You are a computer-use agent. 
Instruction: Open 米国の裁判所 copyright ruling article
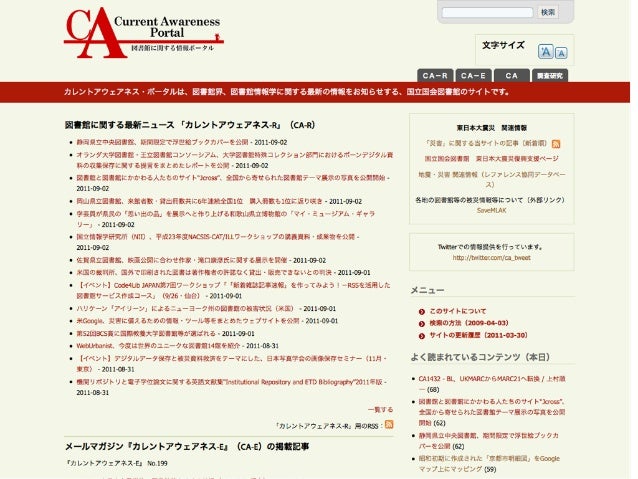[204, 272]
